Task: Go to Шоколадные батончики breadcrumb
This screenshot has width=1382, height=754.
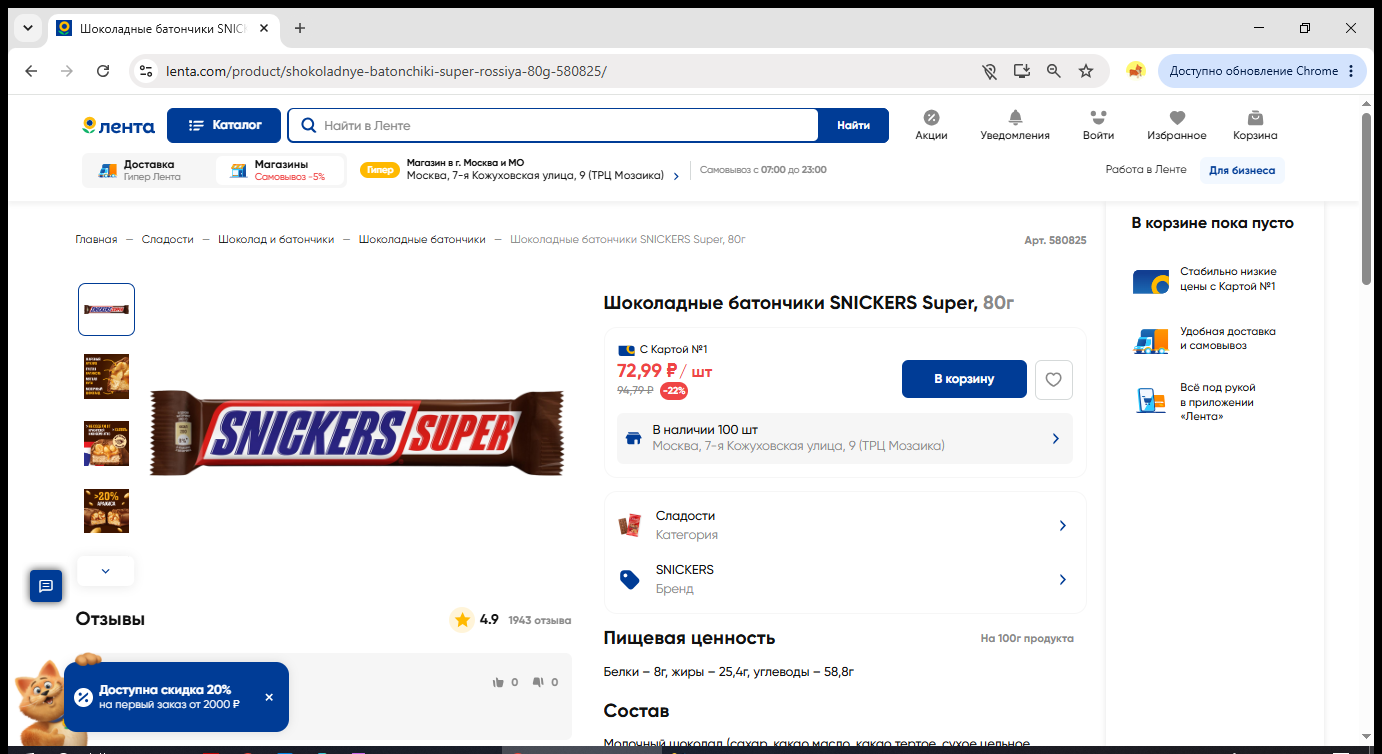Action: 422,240
